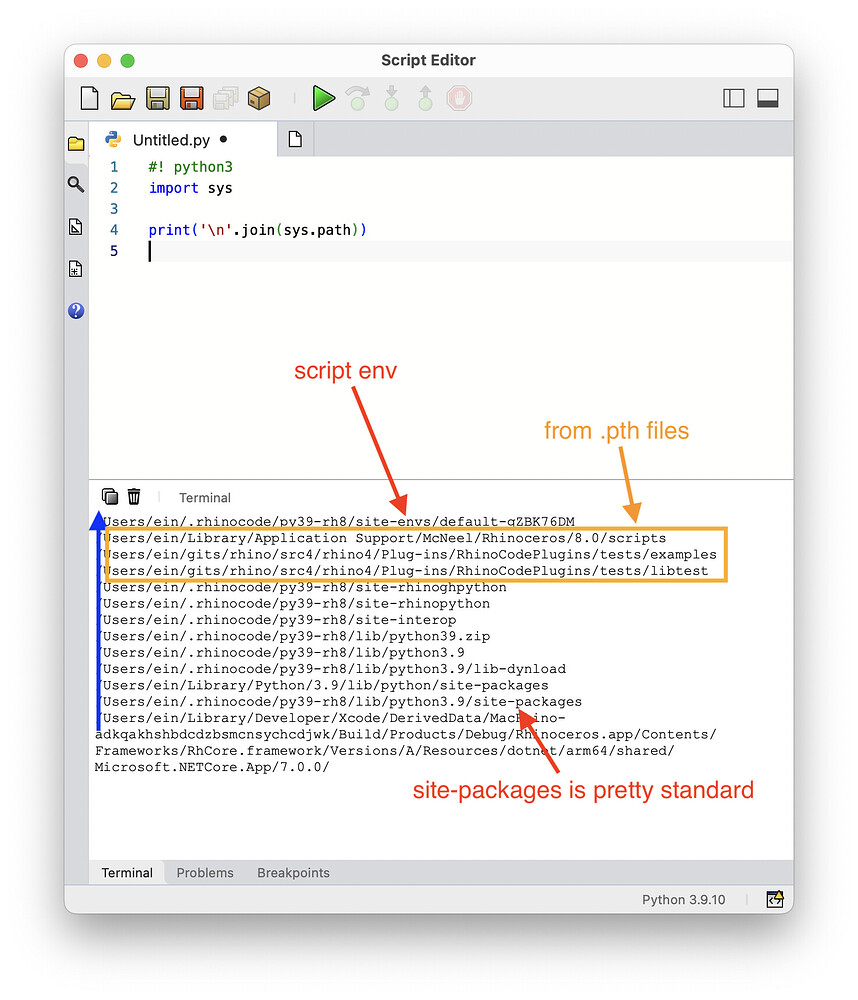Open the package manager box icon

click(258, 98)
